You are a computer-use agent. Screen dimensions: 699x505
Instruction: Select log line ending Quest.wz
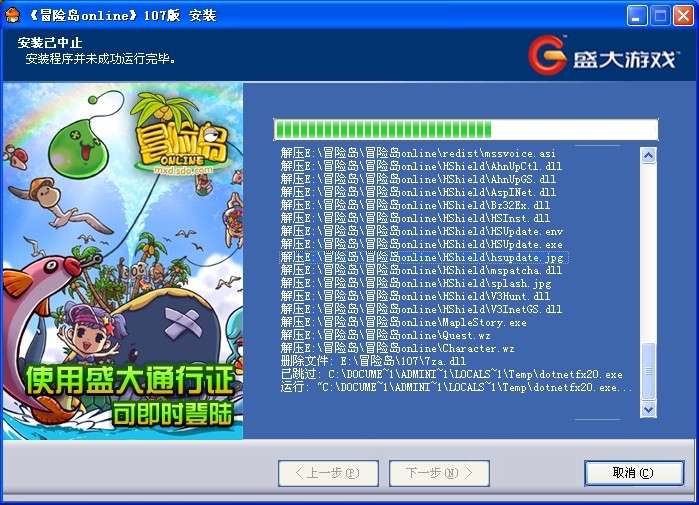point(386,335)
